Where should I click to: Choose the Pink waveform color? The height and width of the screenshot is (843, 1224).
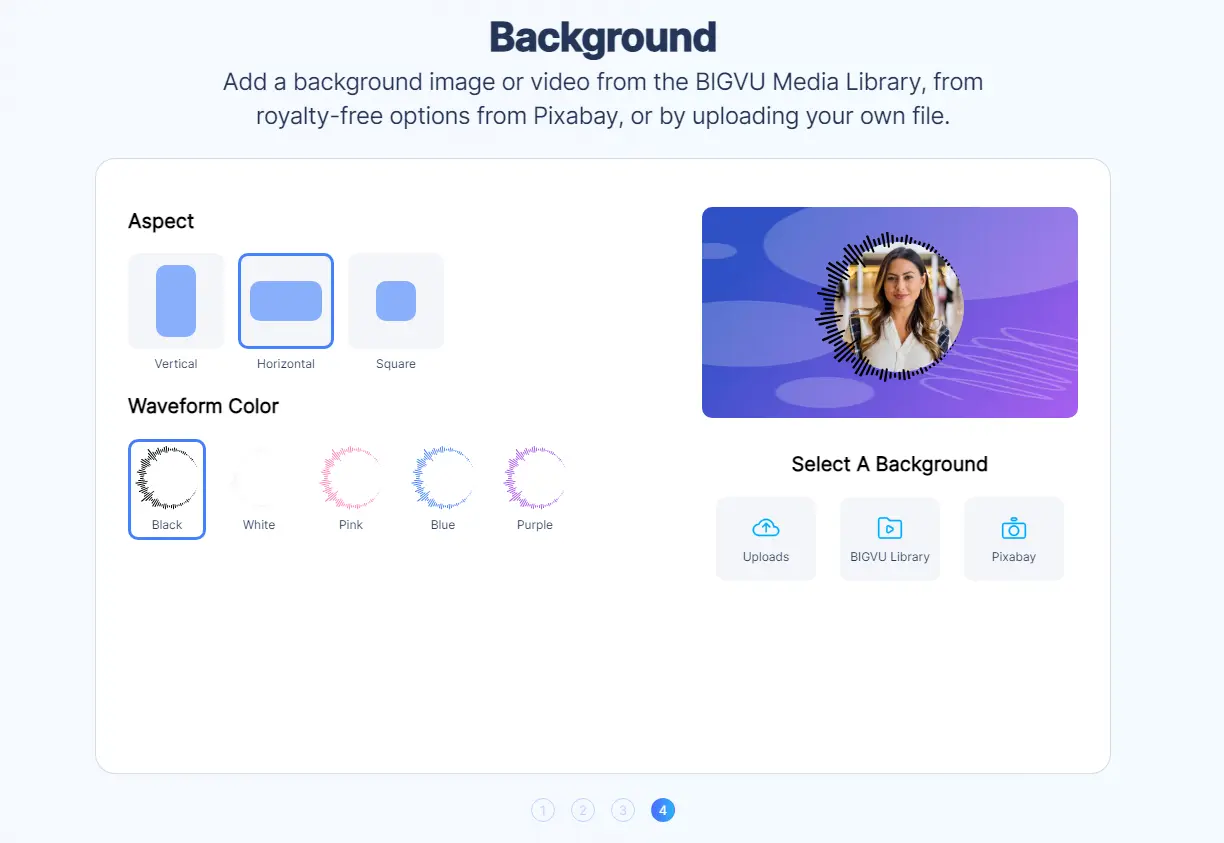[351, 489]
